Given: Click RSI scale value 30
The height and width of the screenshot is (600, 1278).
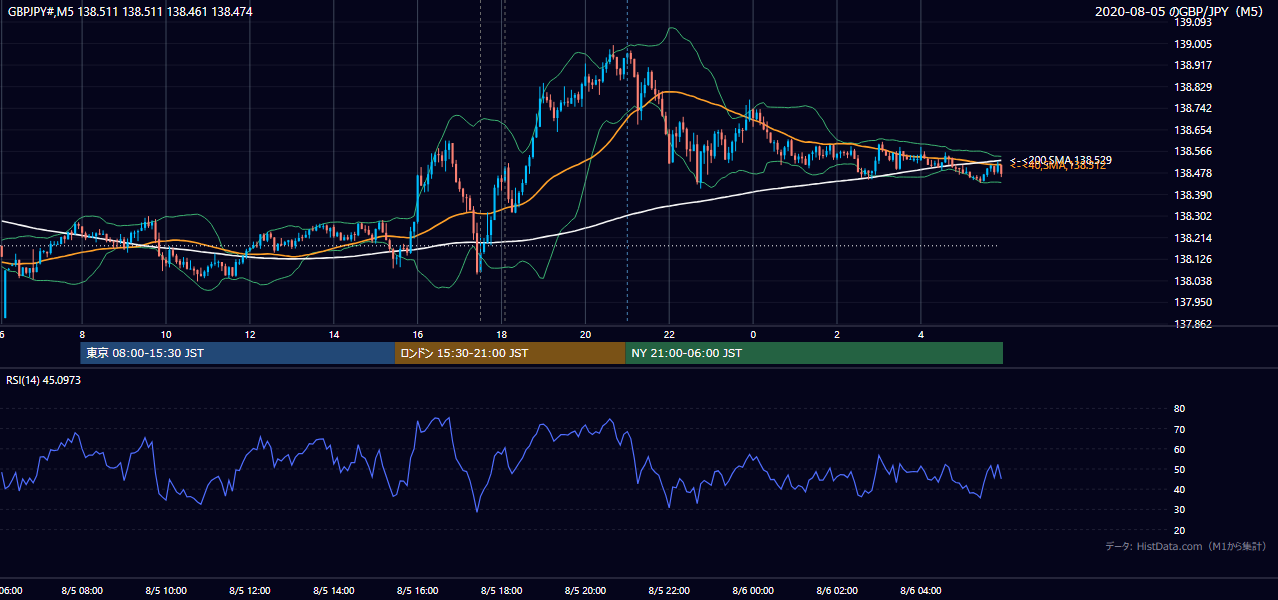Looking at the screenshot, I should click(1179, 510).
